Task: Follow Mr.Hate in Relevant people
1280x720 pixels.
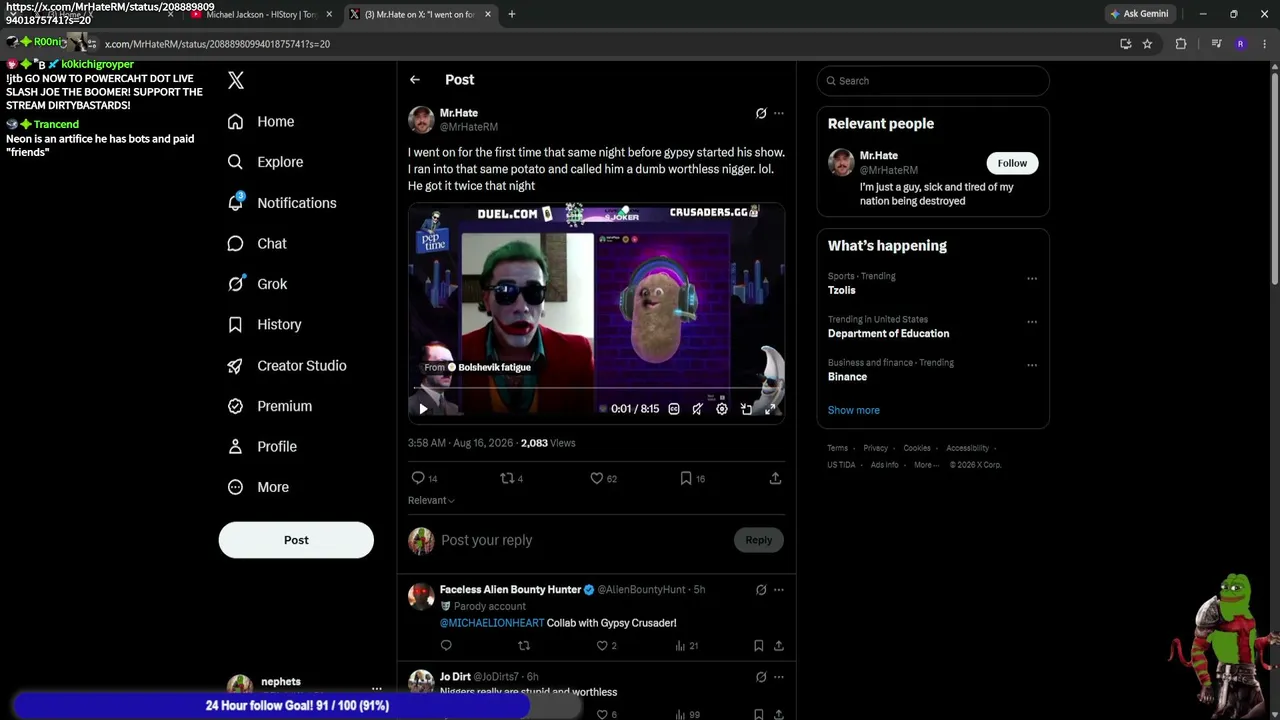Action: point(1012,163)
